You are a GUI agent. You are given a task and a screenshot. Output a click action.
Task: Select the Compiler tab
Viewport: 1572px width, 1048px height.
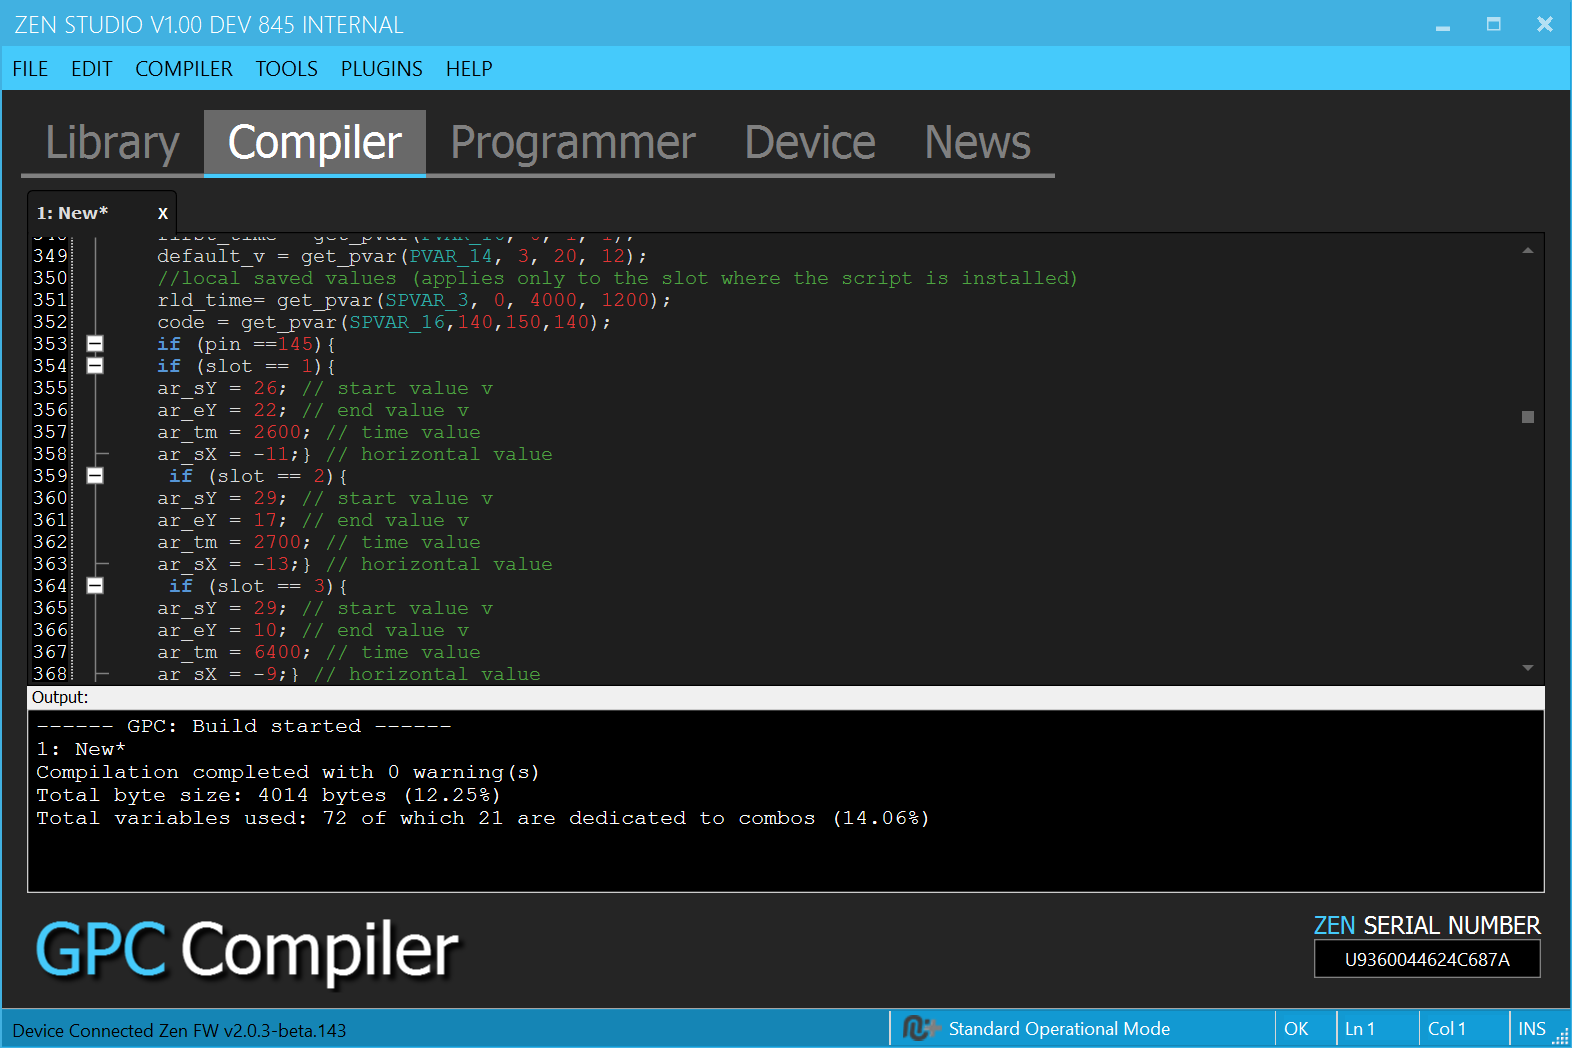pyautogui.click(x=315, y=143)
